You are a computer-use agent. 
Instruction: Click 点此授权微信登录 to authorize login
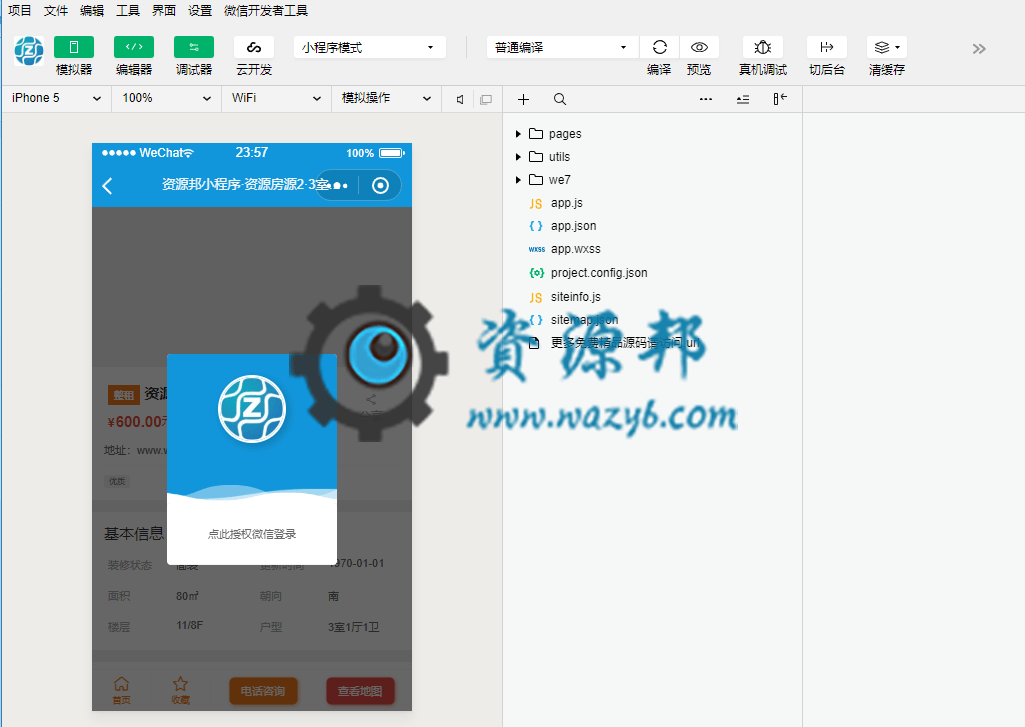pos(252,534)
